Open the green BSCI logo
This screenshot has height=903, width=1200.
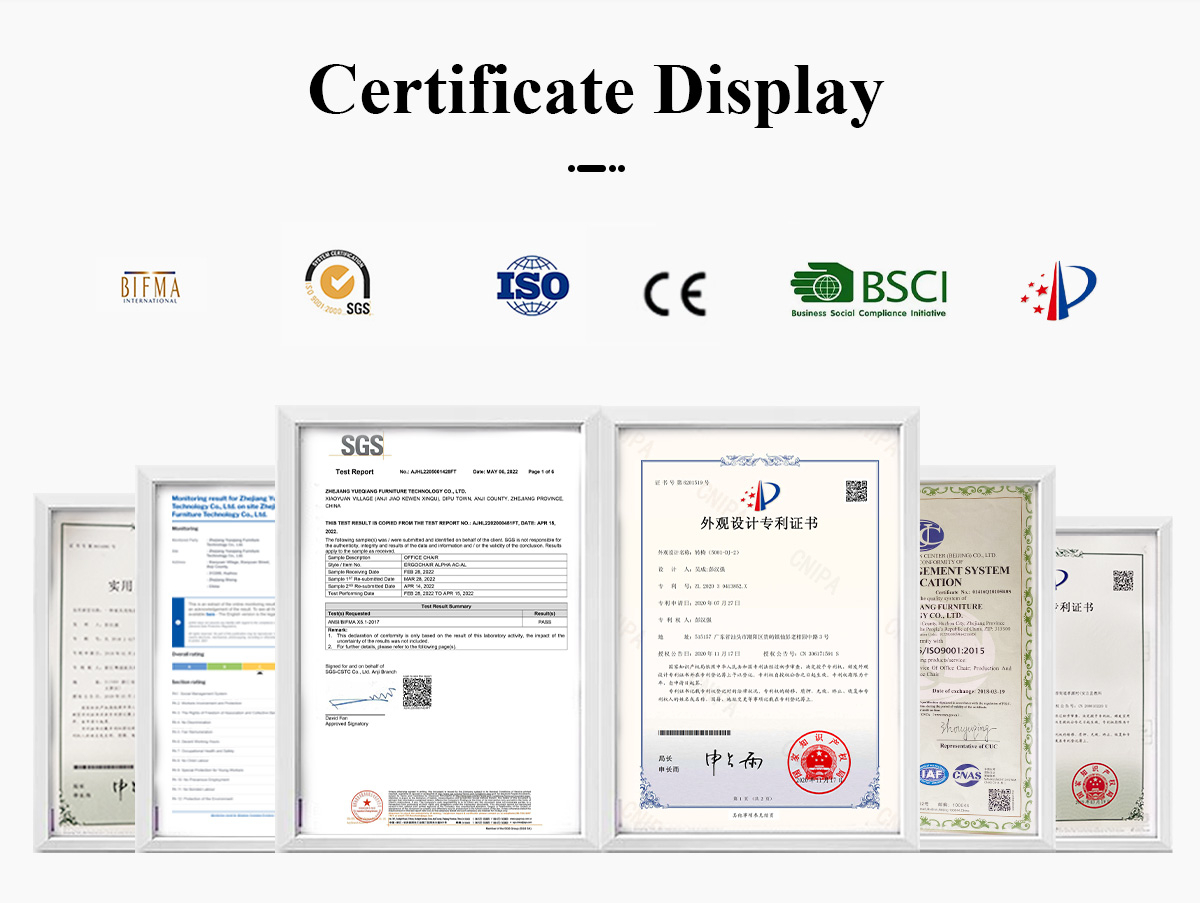coord(868,291)
